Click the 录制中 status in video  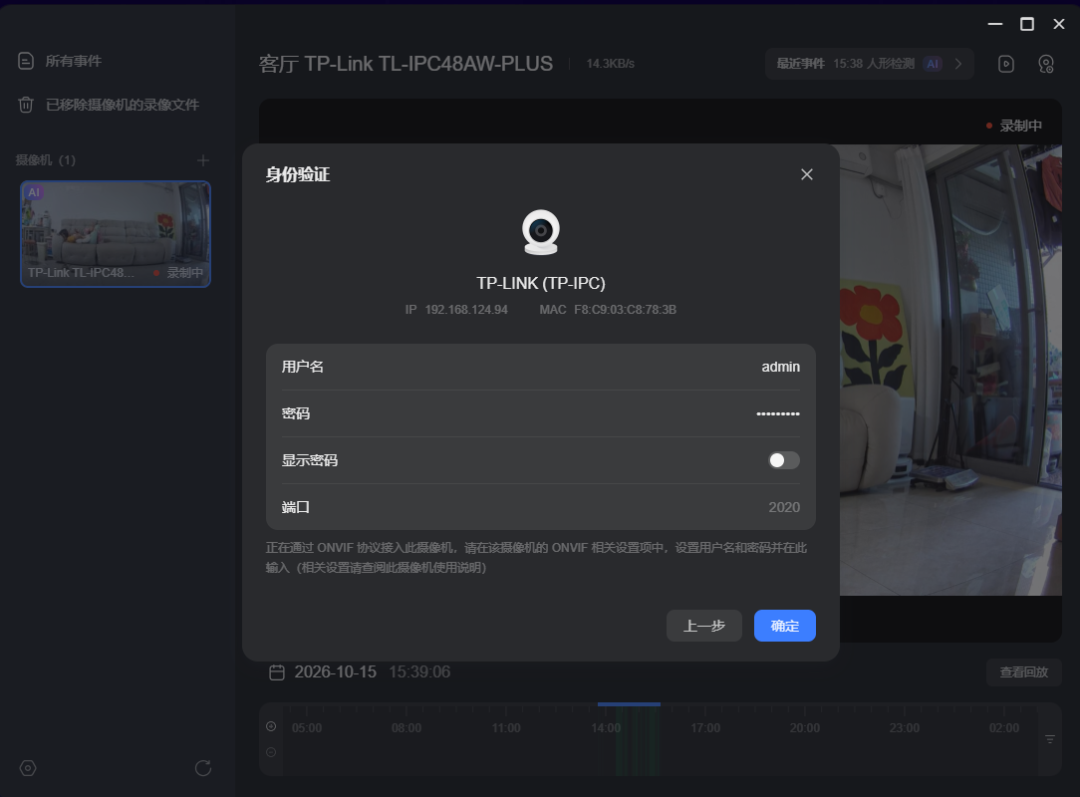(1014, 125)
